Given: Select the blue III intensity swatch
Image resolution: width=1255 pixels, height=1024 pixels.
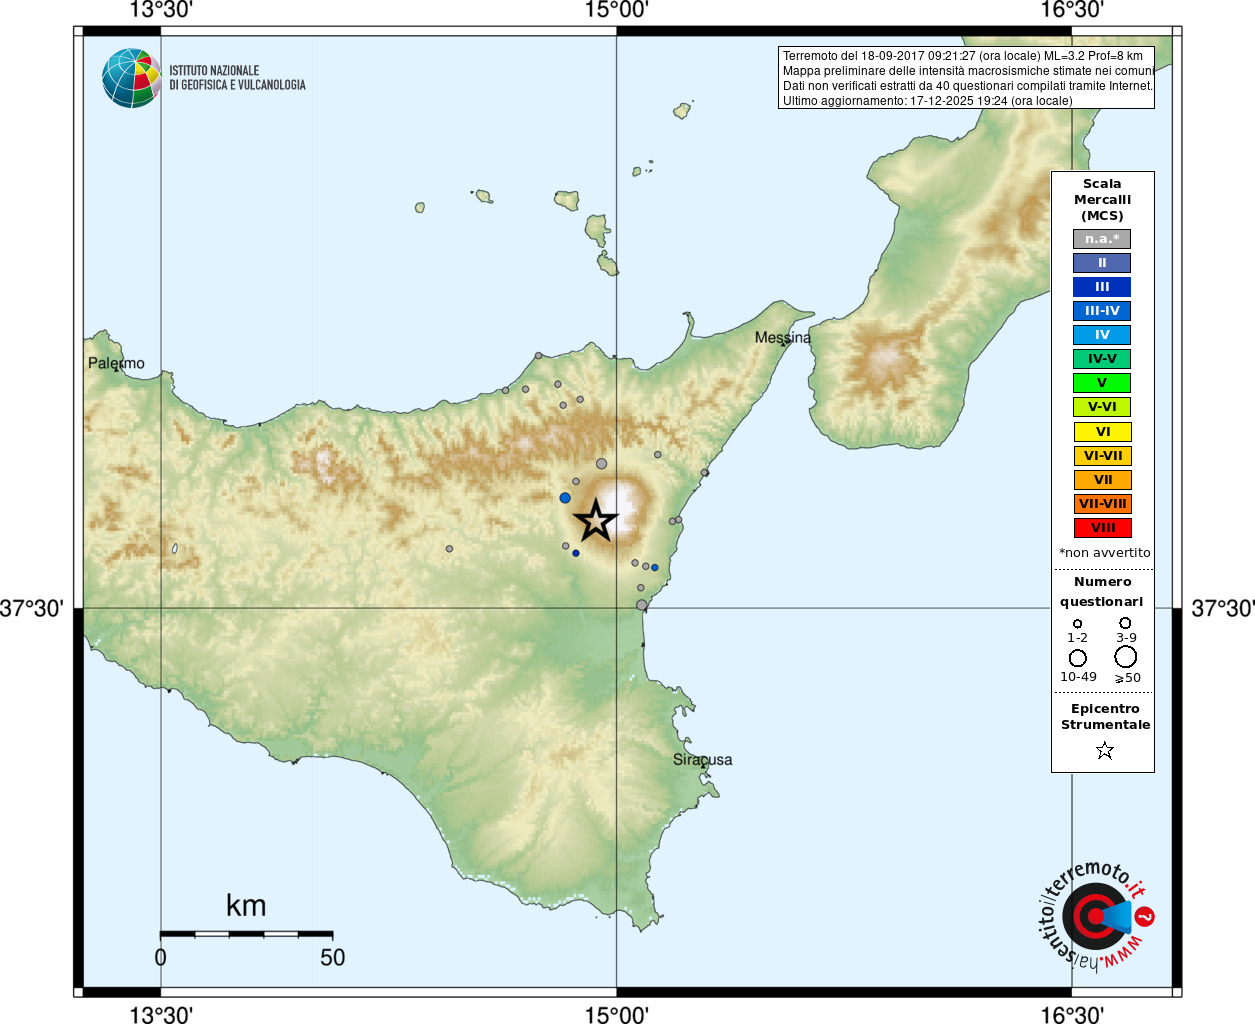Looking at the screenshot, I should [1102, 287].
